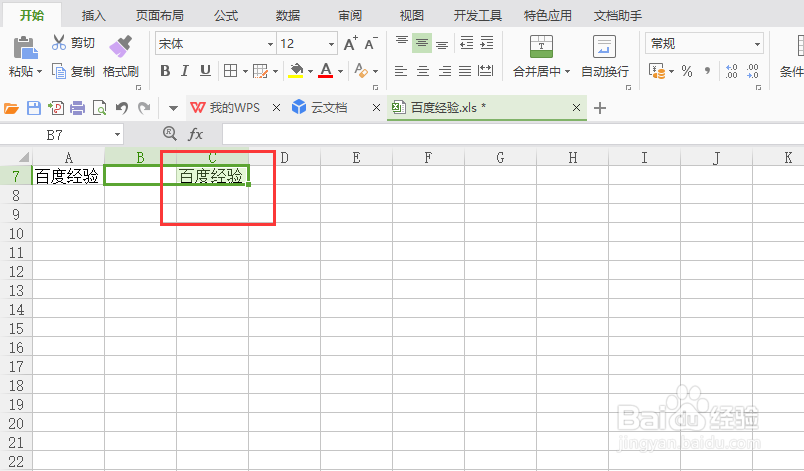This screenshot has height=471, width=804.
Task: Click the undo arrow
Action: (122, 108)
